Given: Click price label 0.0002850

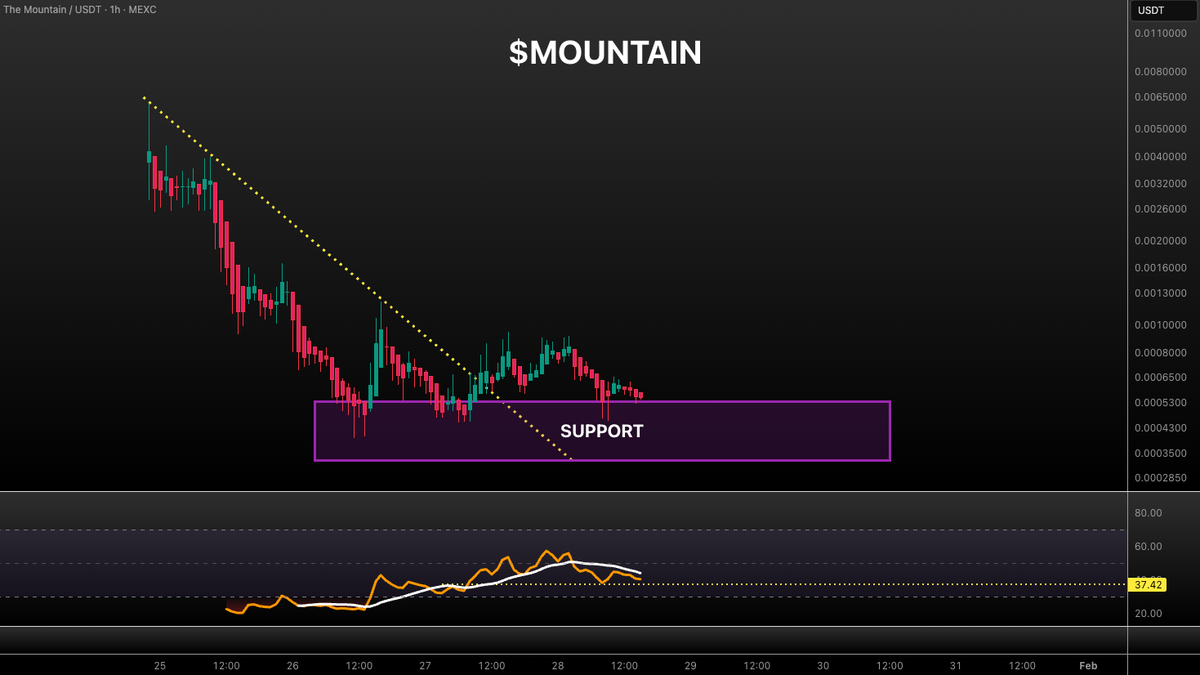Looking at the screenshot, I should click(1160, 478).
